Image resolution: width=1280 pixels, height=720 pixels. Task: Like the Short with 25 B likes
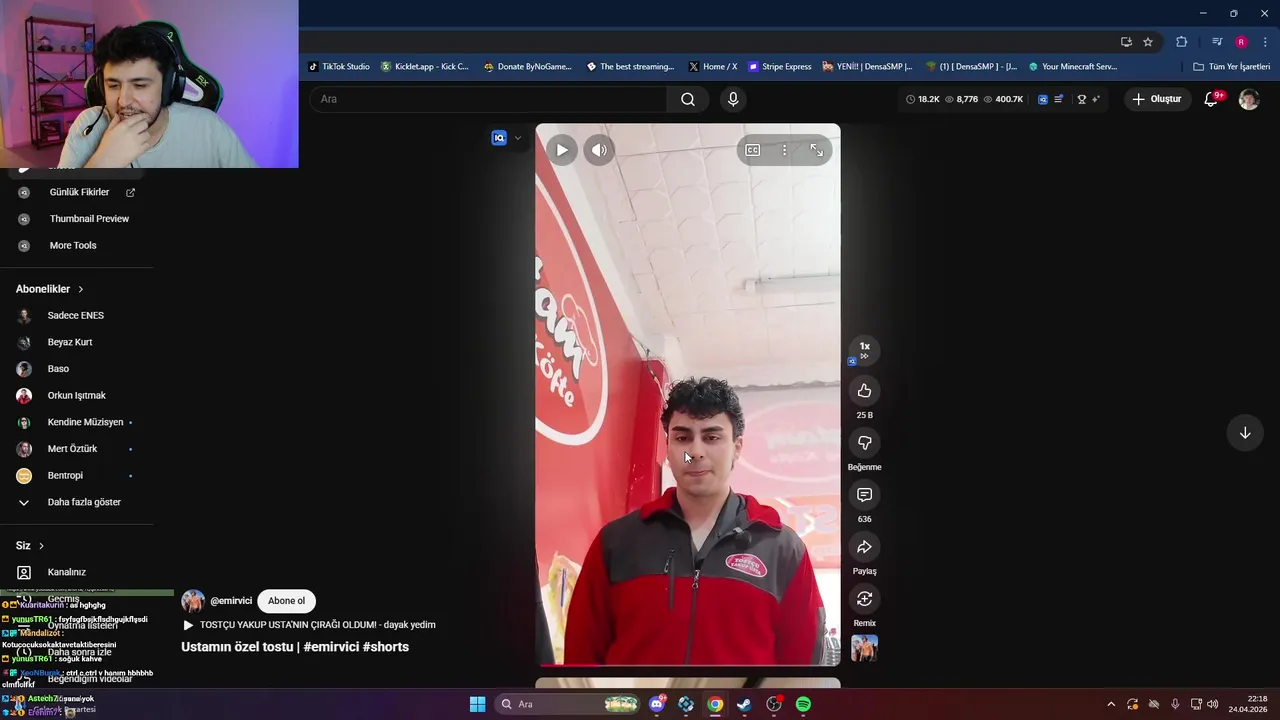865,391
